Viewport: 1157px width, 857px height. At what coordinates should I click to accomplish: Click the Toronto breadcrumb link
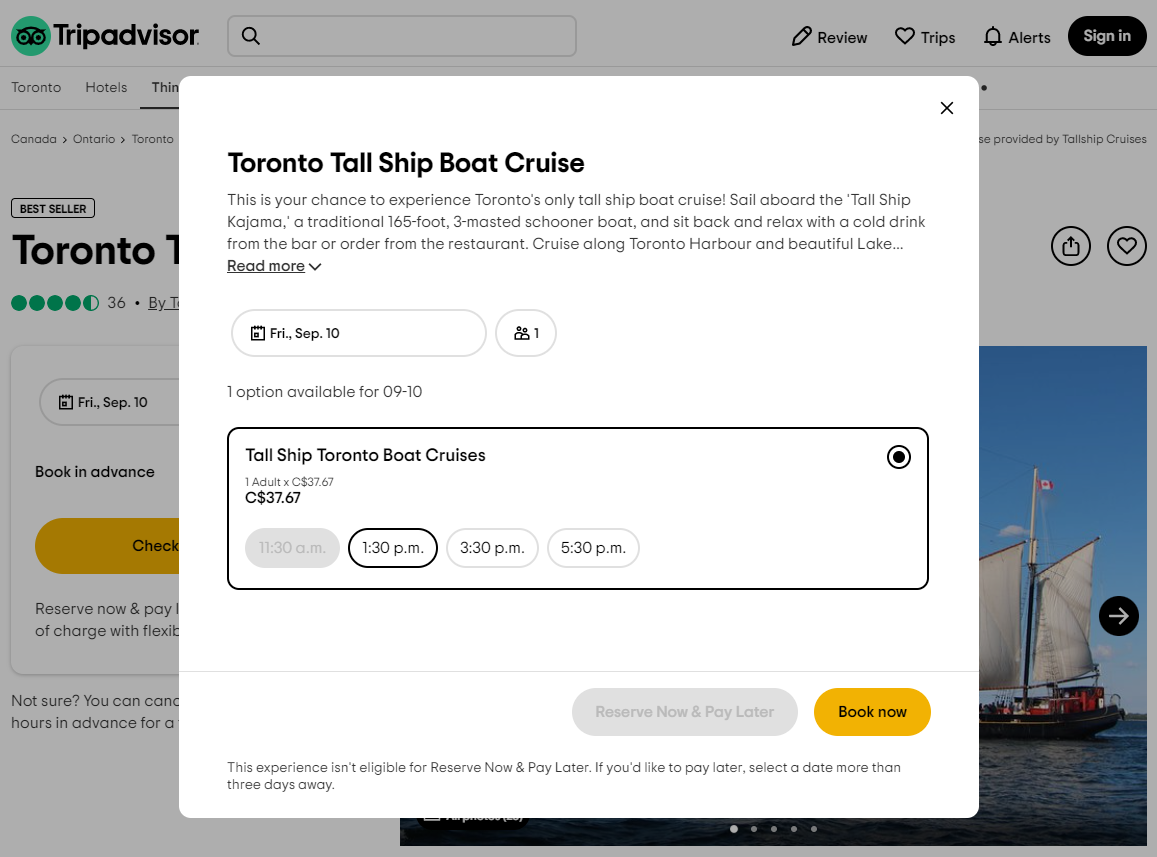click(x=153, y=139)
